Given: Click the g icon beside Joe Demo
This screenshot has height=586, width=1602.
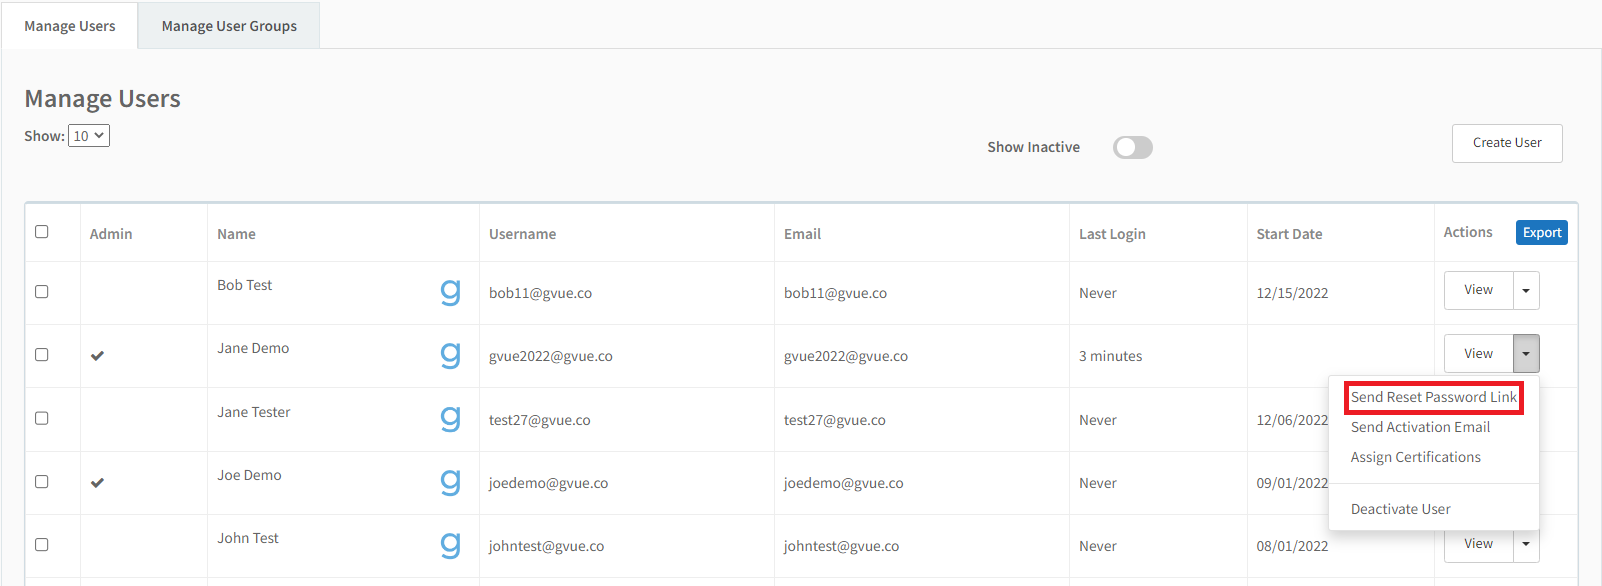Looking at the screenshot, I should 451,482.
